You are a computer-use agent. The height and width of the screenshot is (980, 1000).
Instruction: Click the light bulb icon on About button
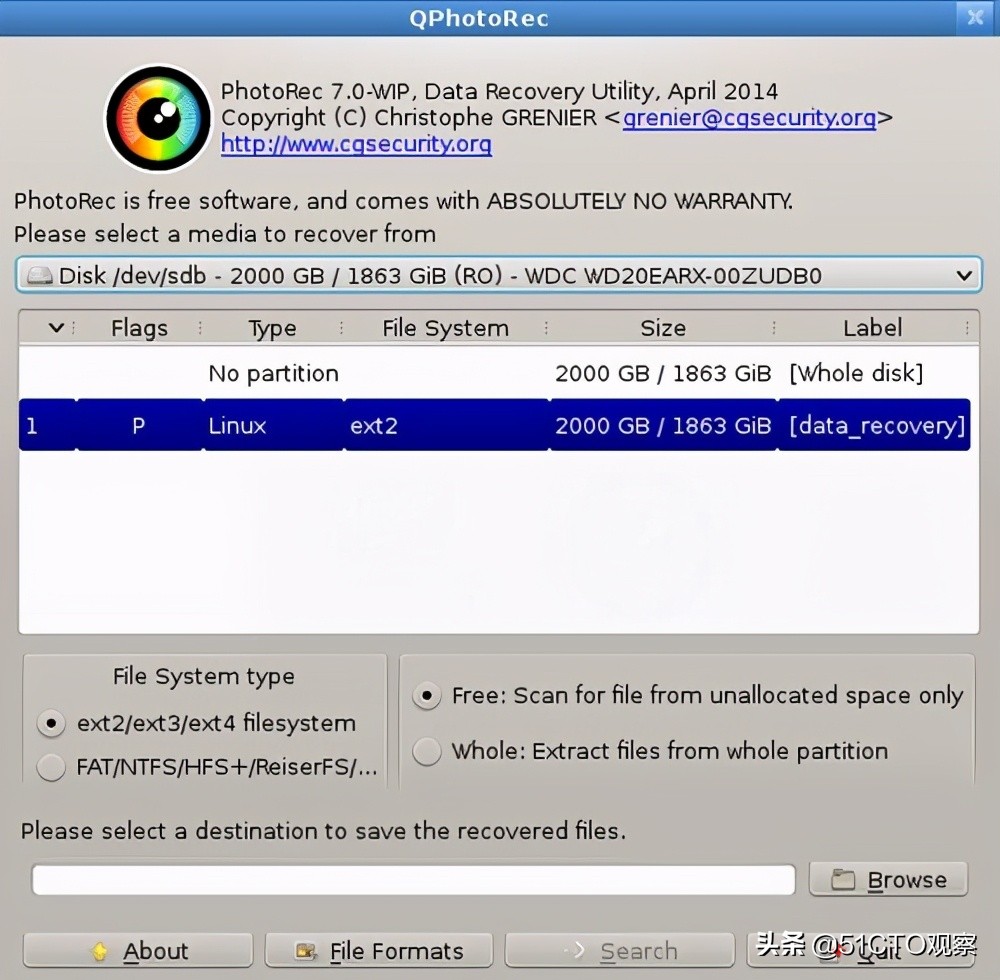99,951
